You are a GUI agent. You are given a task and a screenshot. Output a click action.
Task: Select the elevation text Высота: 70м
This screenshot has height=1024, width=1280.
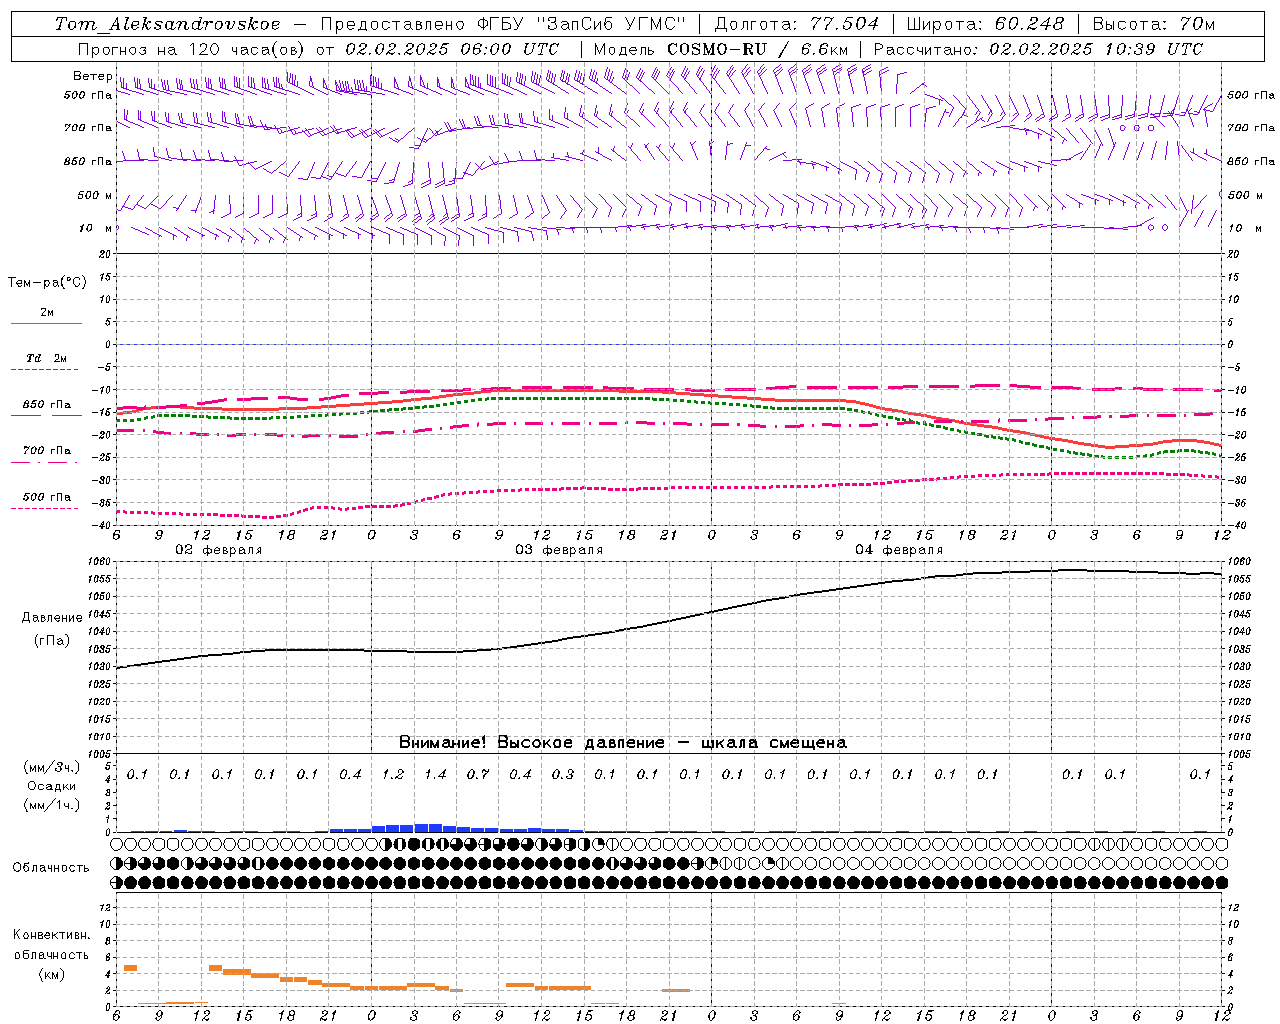click(1154, 24)
